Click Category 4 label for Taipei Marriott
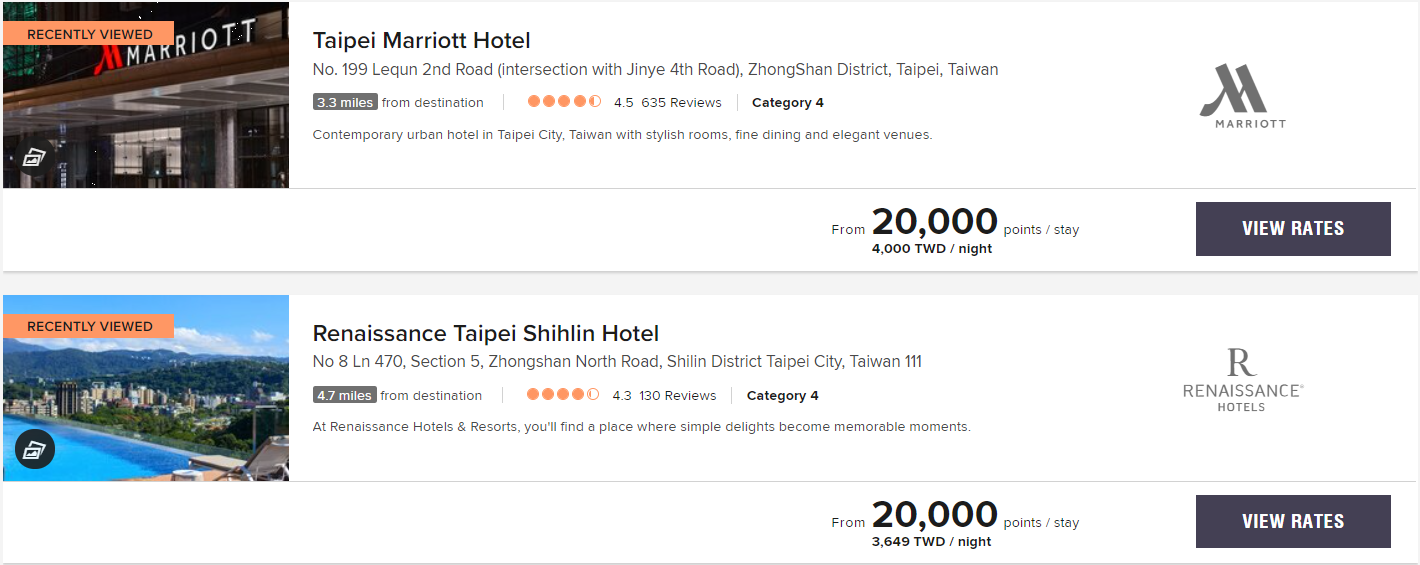The height and width of the screenshot is (565, 1420). click(787, 102)
